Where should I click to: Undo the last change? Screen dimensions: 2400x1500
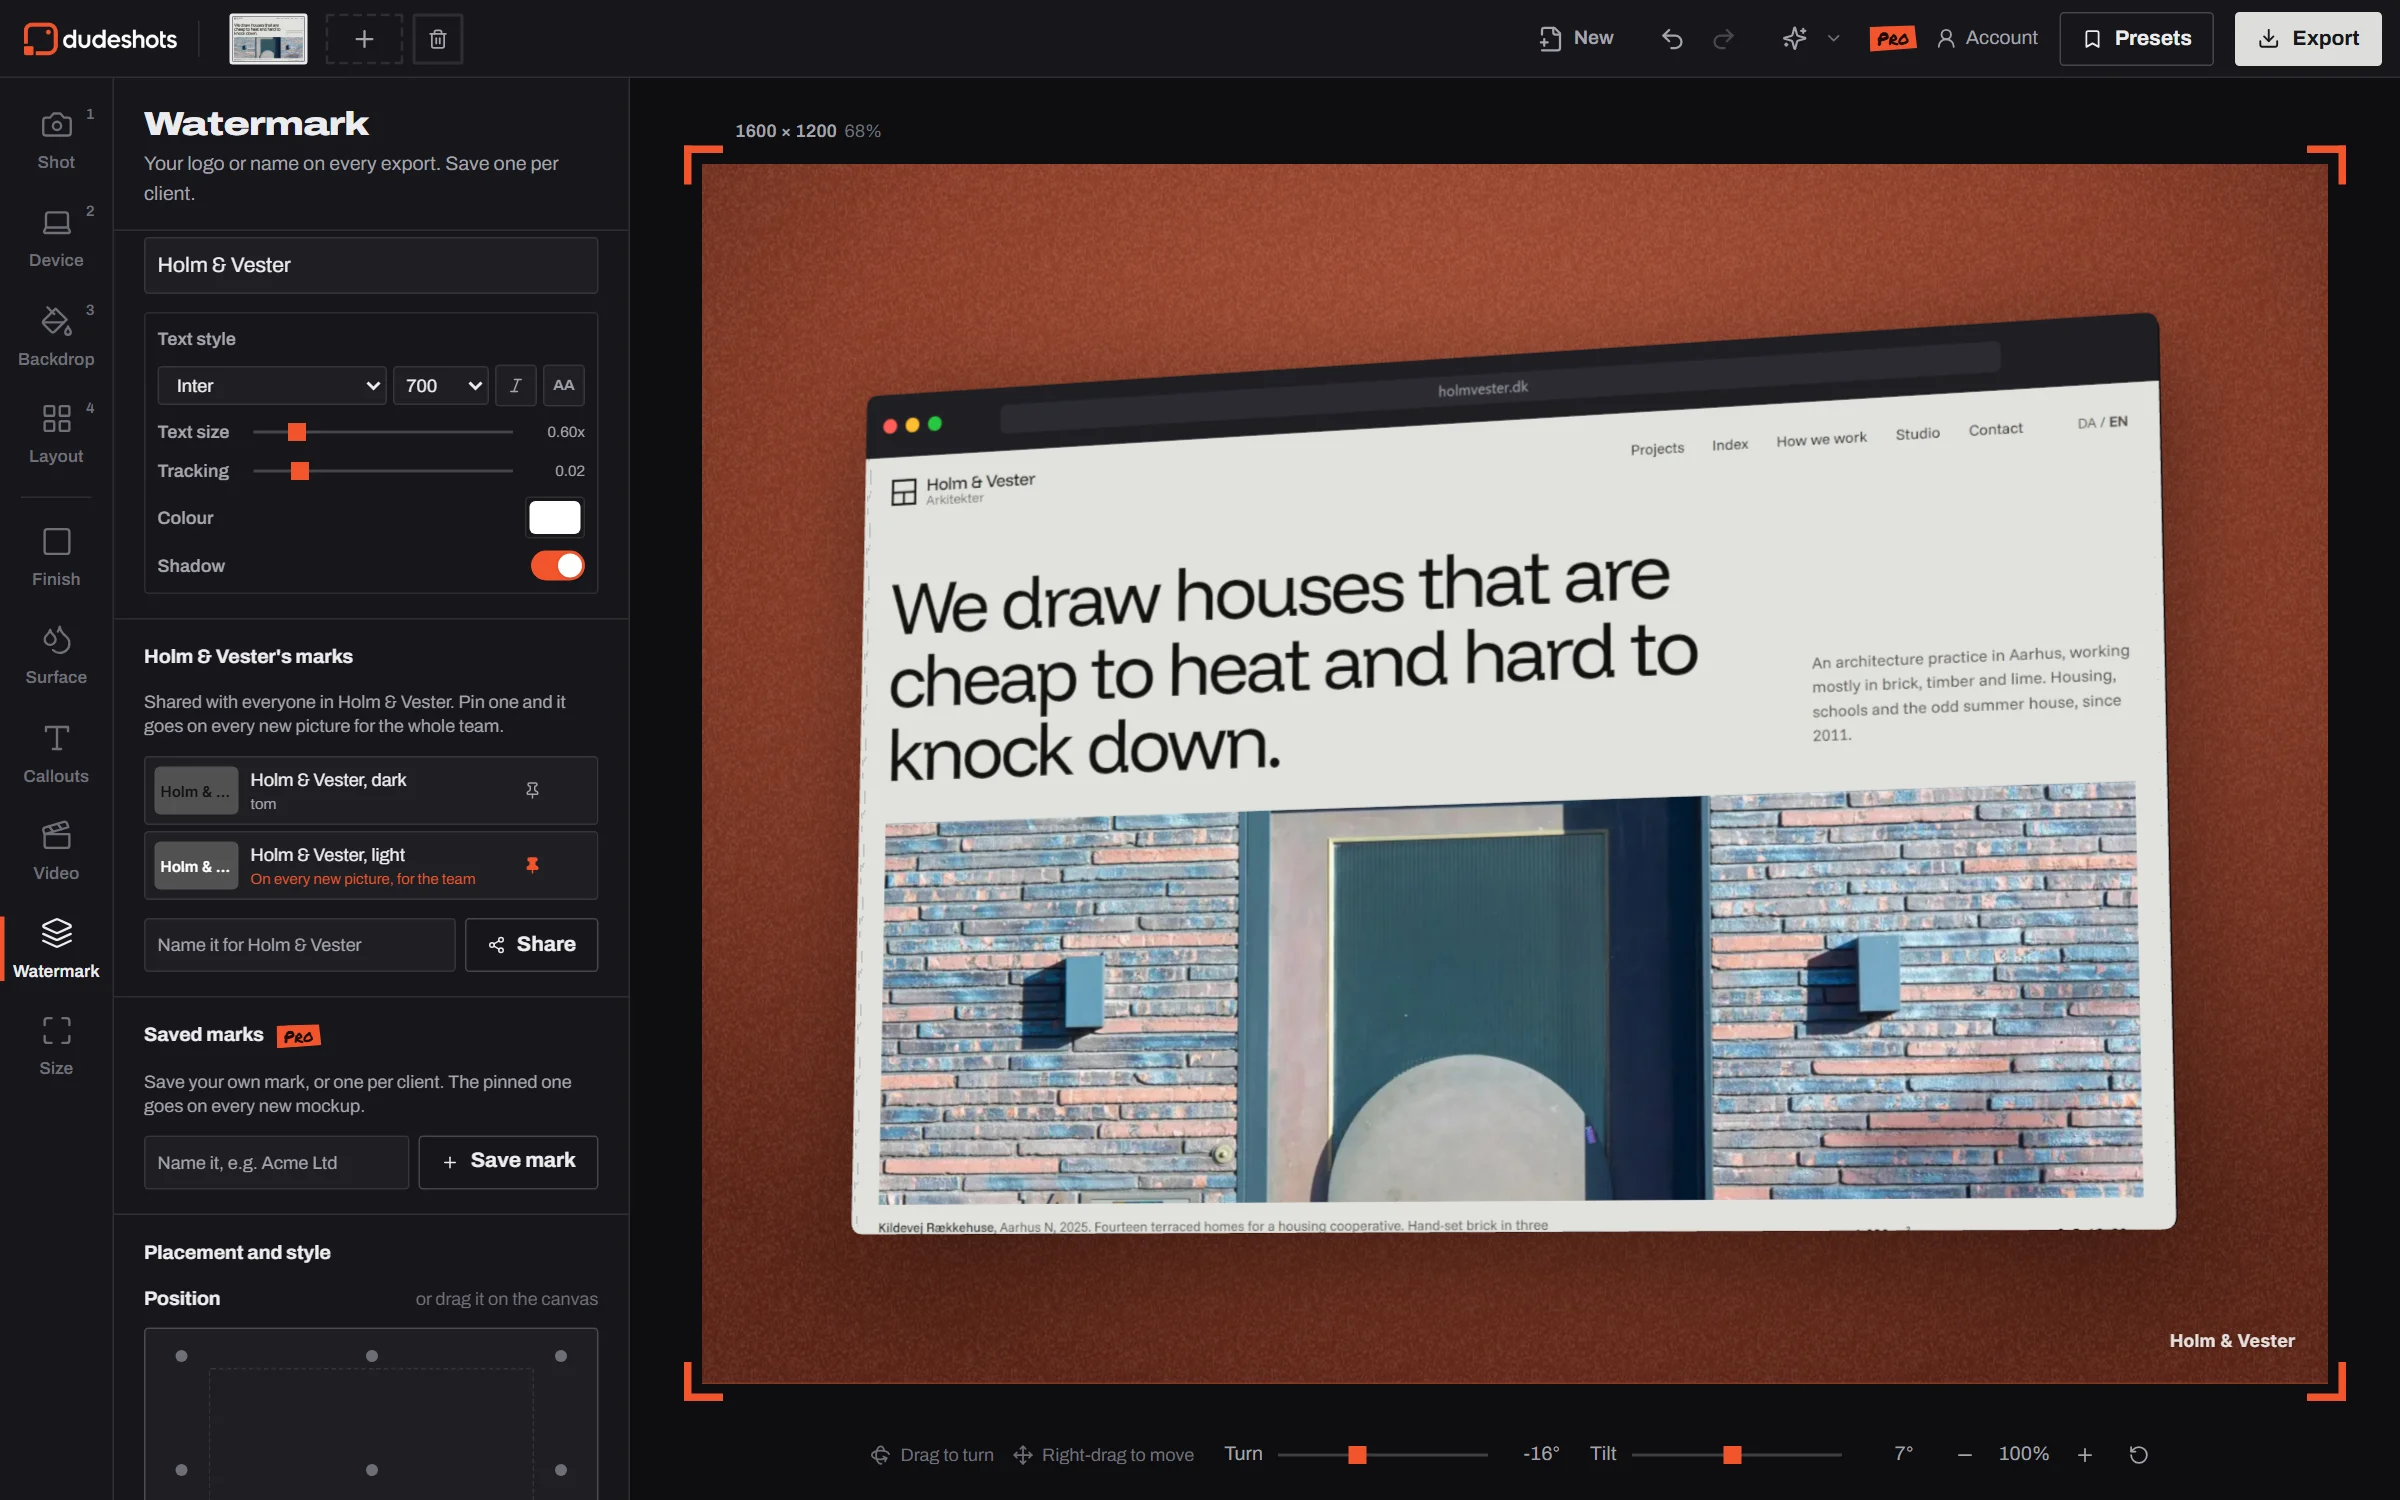[1672, 39]
